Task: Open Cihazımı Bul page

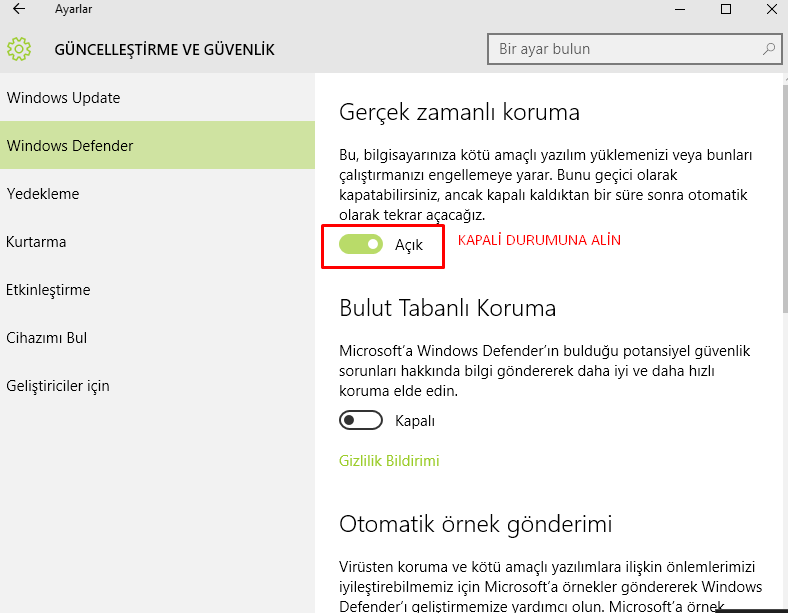Action: [46, 338]
